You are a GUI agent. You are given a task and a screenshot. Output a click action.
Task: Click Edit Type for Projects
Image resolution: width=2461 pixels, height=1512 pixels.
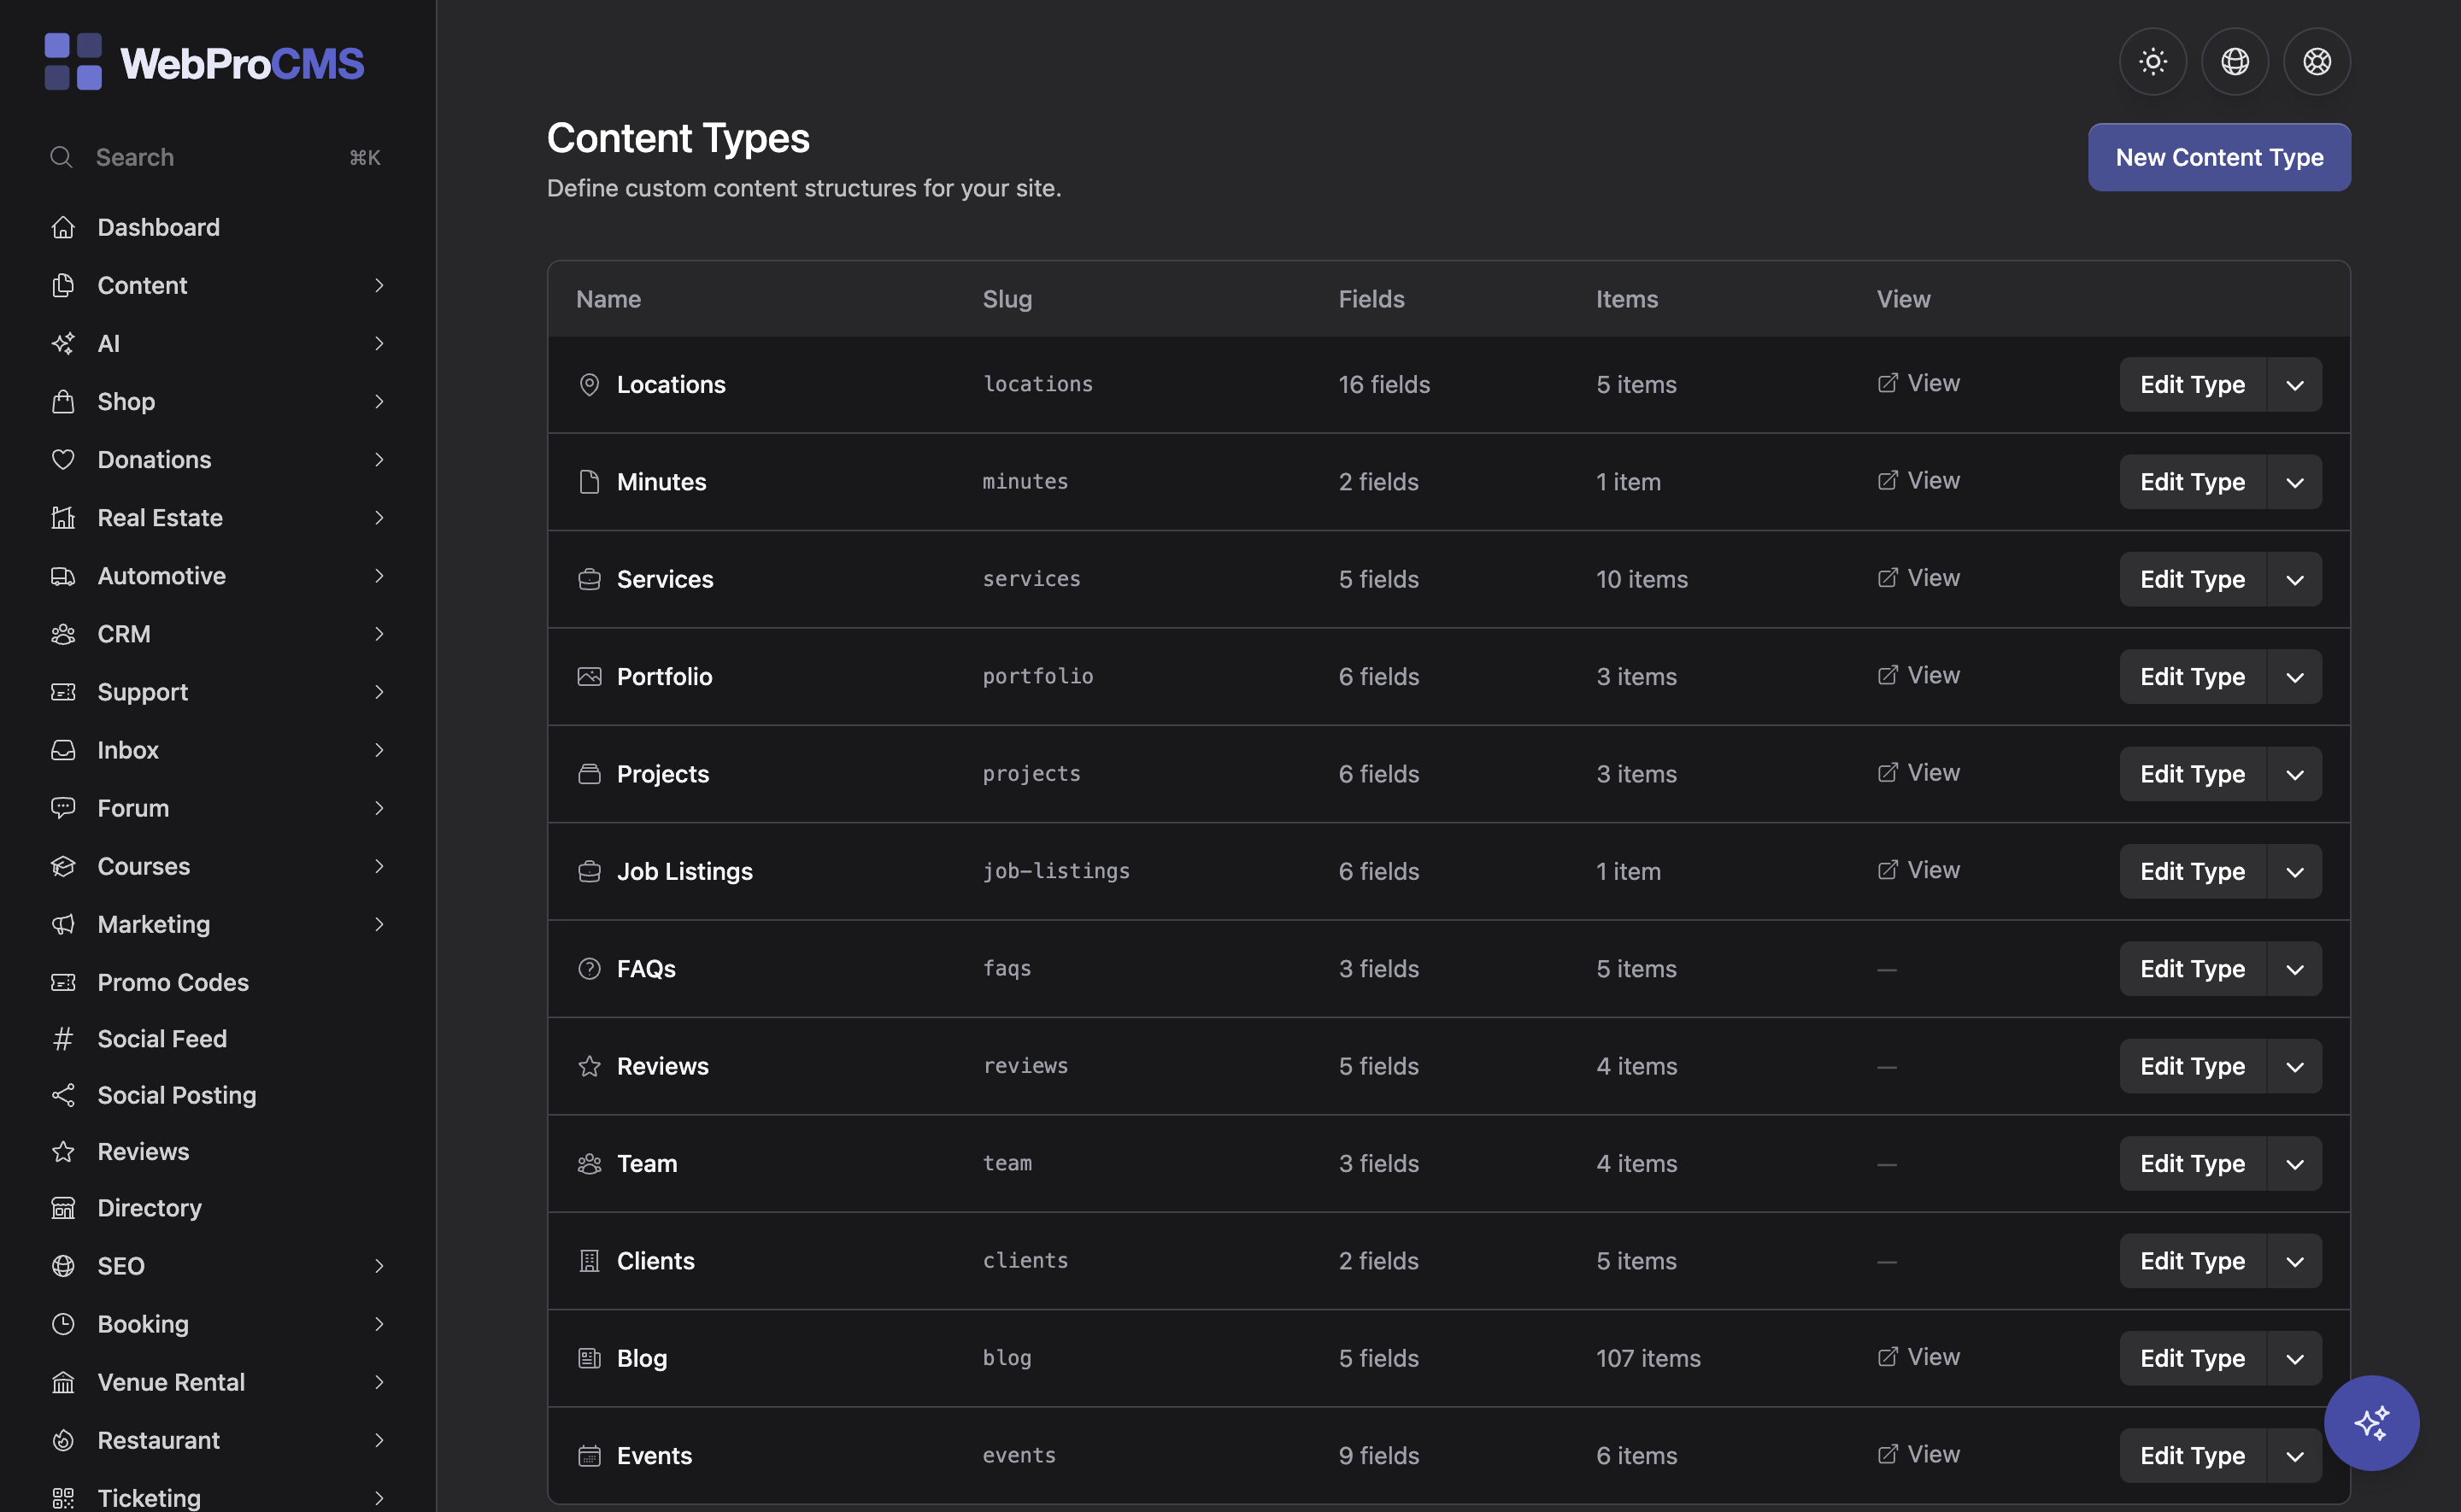pyautogui.click(x=2192, y=773)
